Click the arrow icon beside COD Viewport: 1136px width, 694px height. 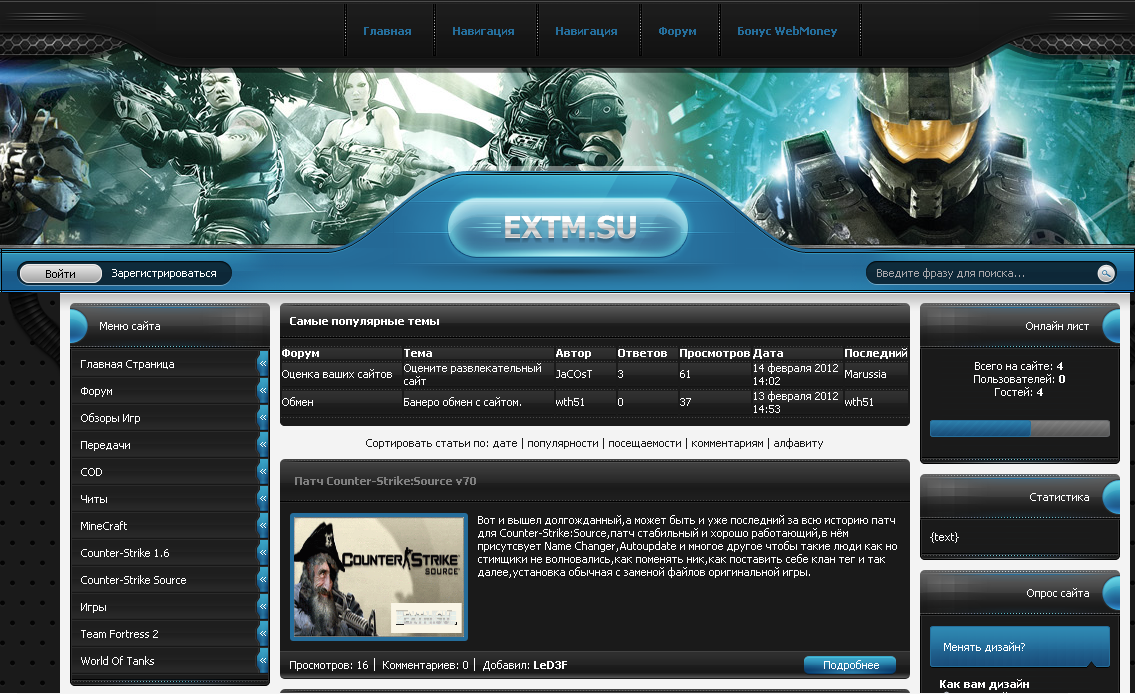[x=263, y=472]
